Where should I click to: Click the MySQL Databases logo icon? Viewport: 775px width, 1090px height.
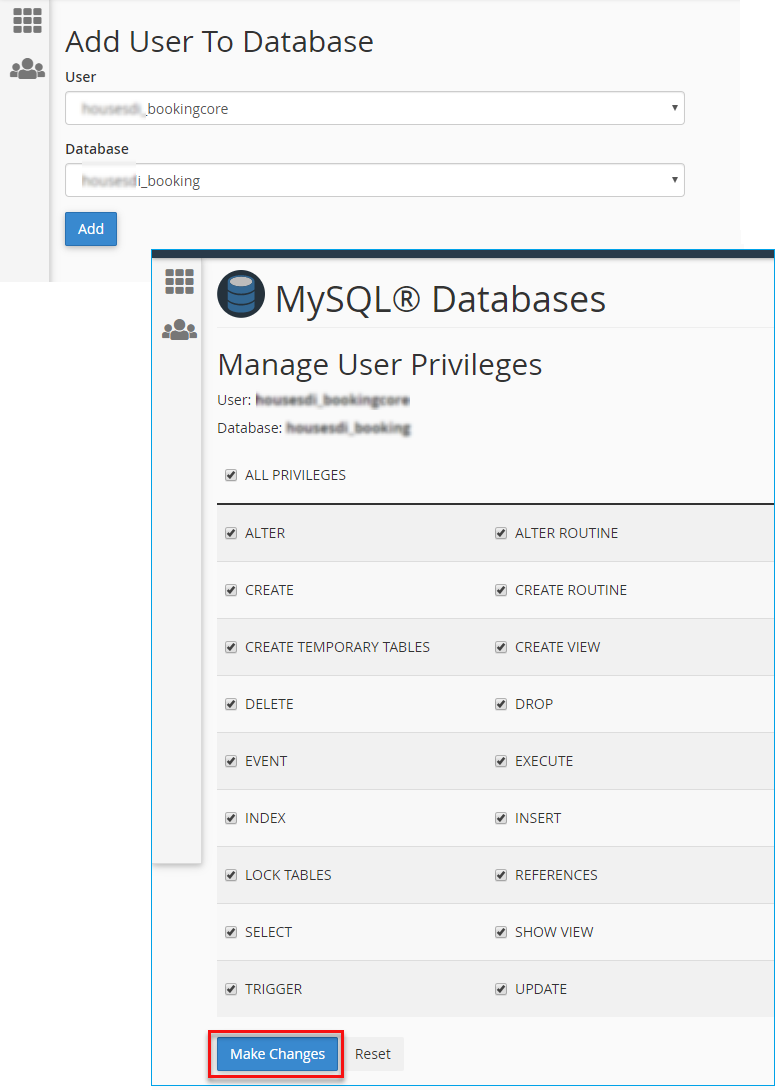(x=241, y=296)
